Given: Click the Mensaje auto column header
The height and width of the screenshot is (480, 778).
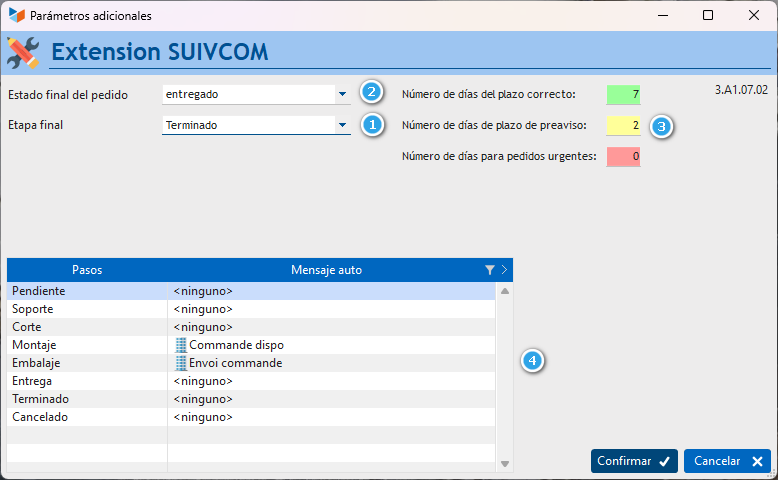Looking at the screenshot, I should pos(326,270).
